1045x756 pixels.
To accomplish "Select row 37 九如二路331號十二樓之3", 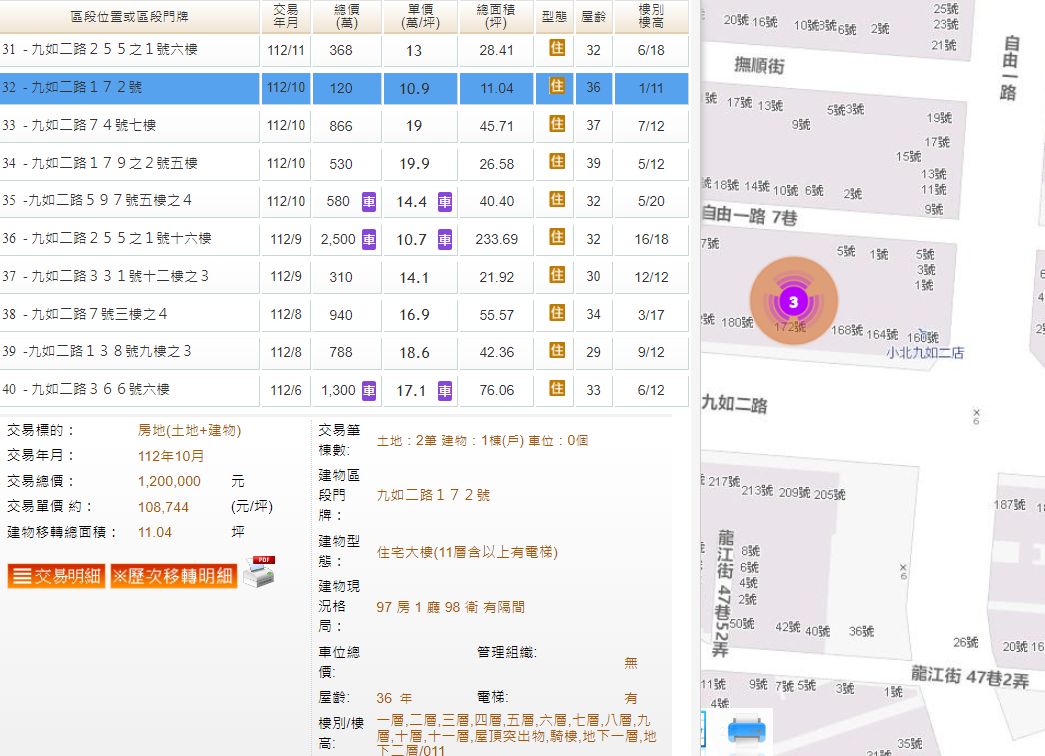I will (x=344, y=277).
